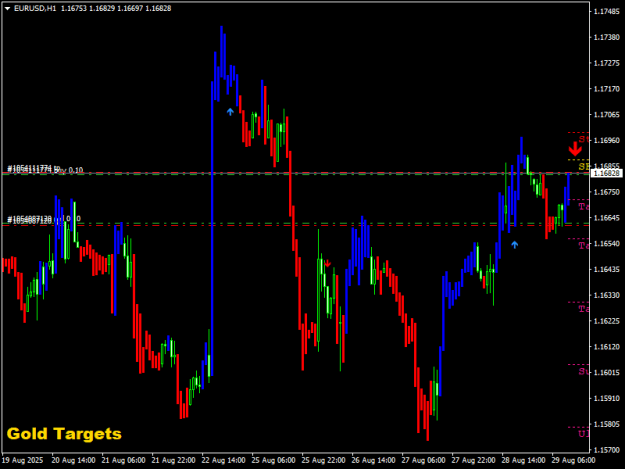Click the current price box 1.16828

coord(607,173)
